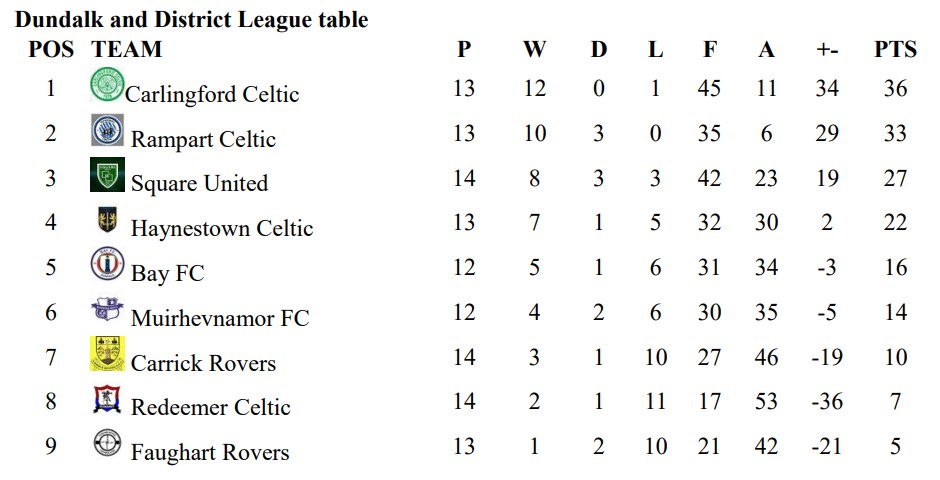Screen dimensions: 940x480
Task: Select Carlingford Celtic's 36 points value
Action: (895, 89)
